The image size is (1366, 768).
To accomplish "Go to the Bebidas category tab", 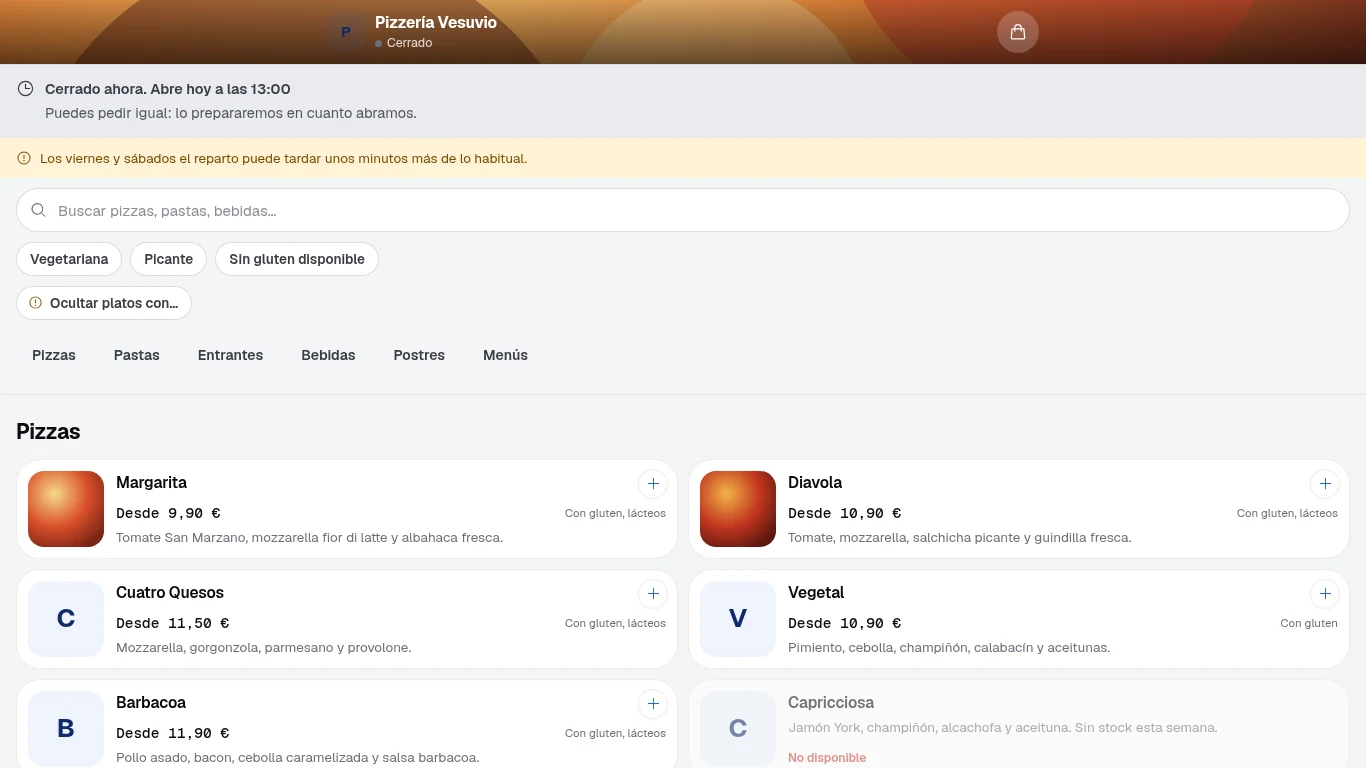I will [x=328, y=355].
